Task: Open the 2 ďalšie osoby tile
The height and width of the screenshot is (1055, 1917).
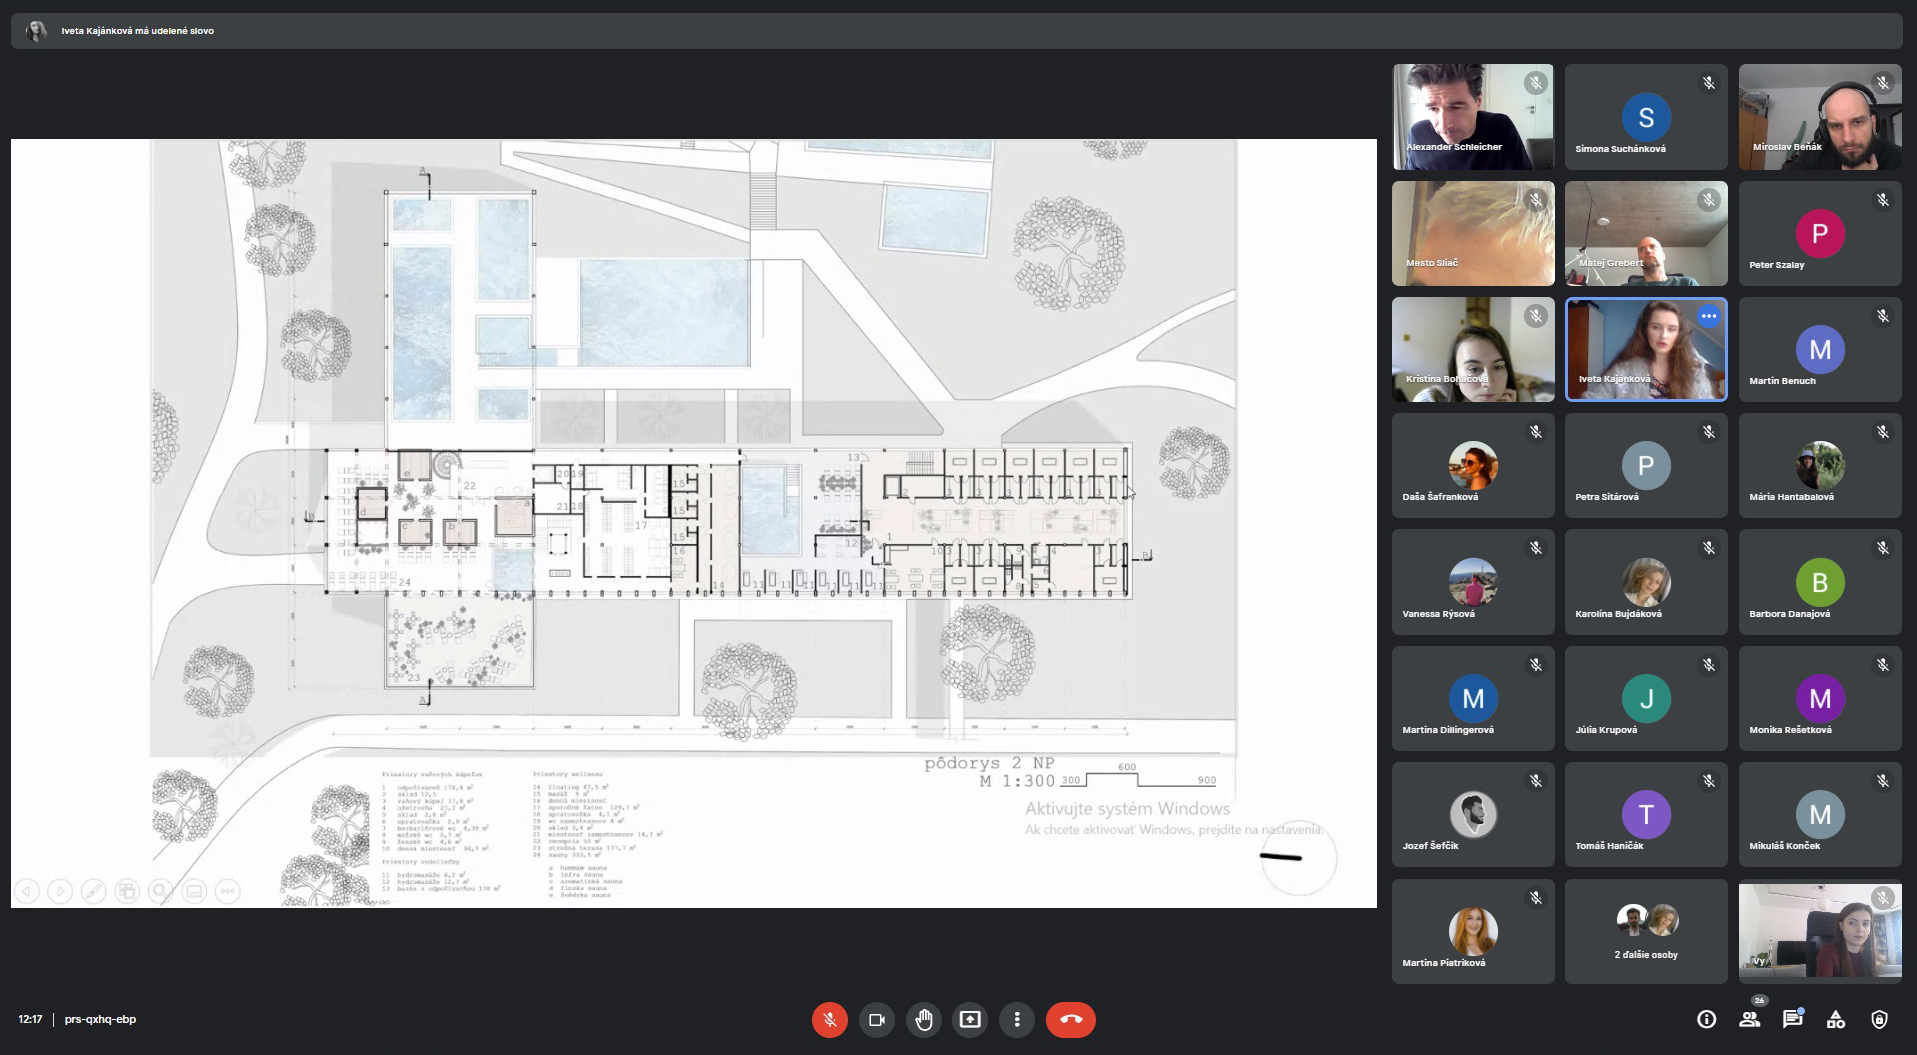Action: click(1646, 931)
